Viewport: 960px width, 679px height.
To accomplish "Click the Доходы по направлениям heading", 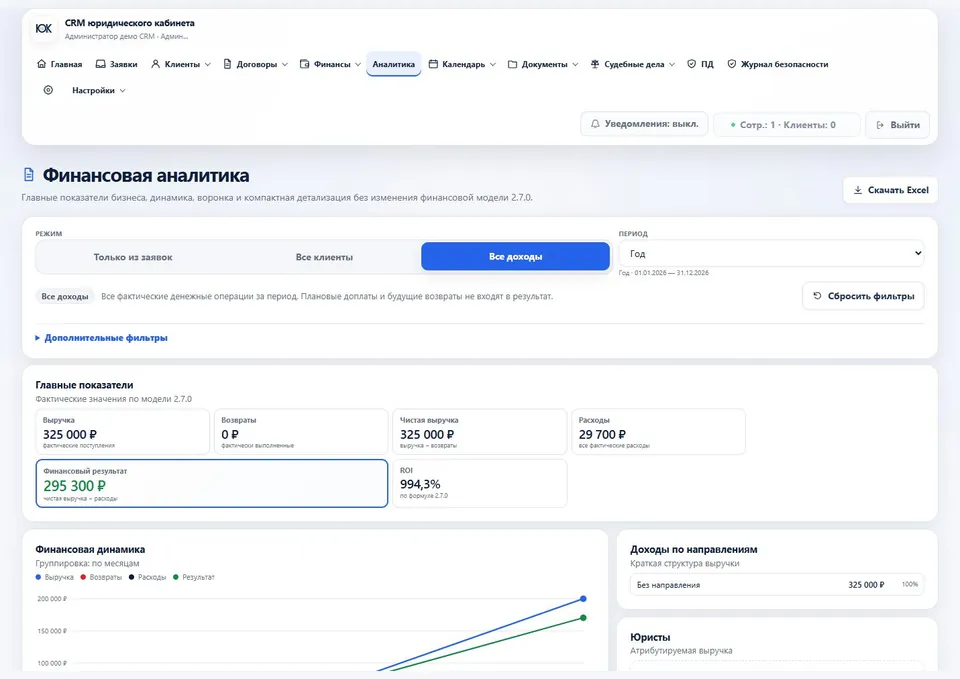I will 694,549.
